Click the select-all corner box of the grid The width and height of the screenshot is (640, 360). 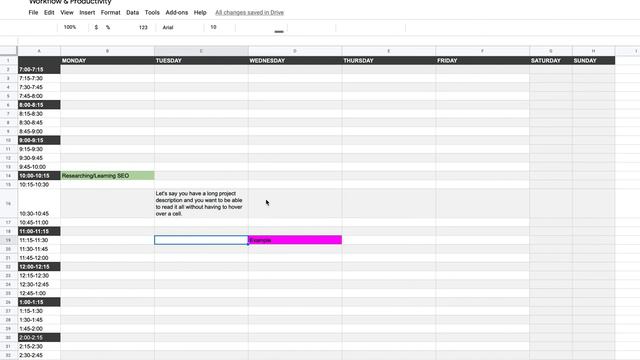(8, 51)
